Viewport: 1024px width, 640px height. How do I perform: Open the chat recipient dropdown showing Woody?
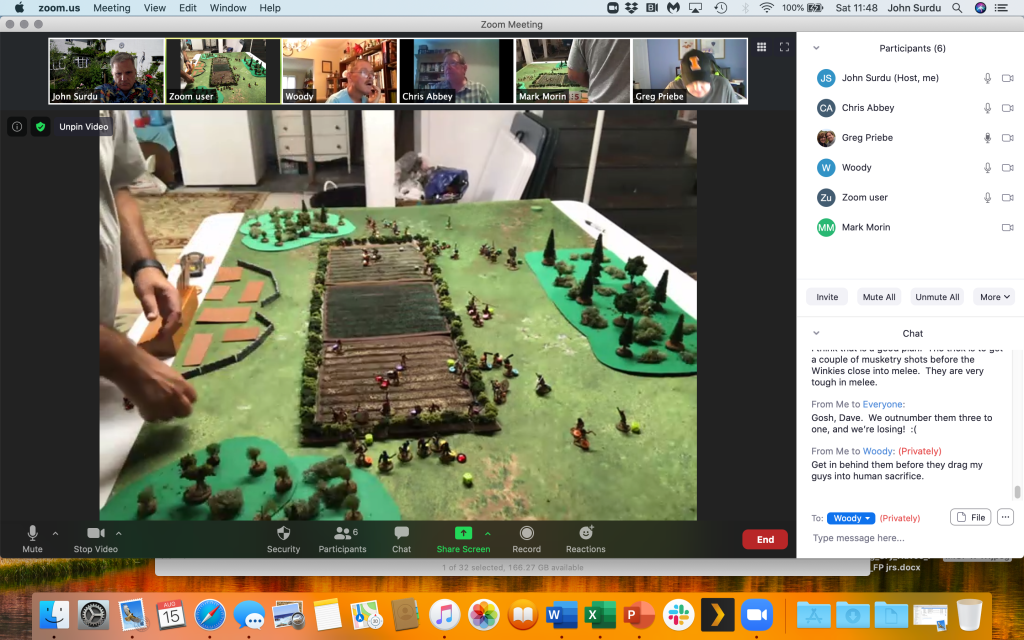[850, 518]
